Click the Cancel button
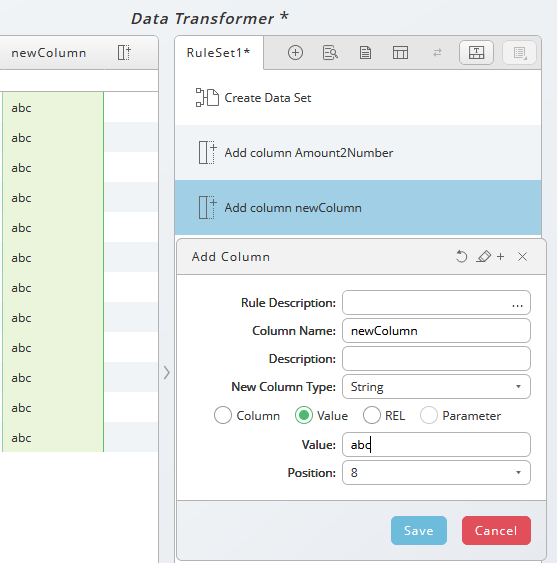Screen dimensions: 557x563 point(496,530)
